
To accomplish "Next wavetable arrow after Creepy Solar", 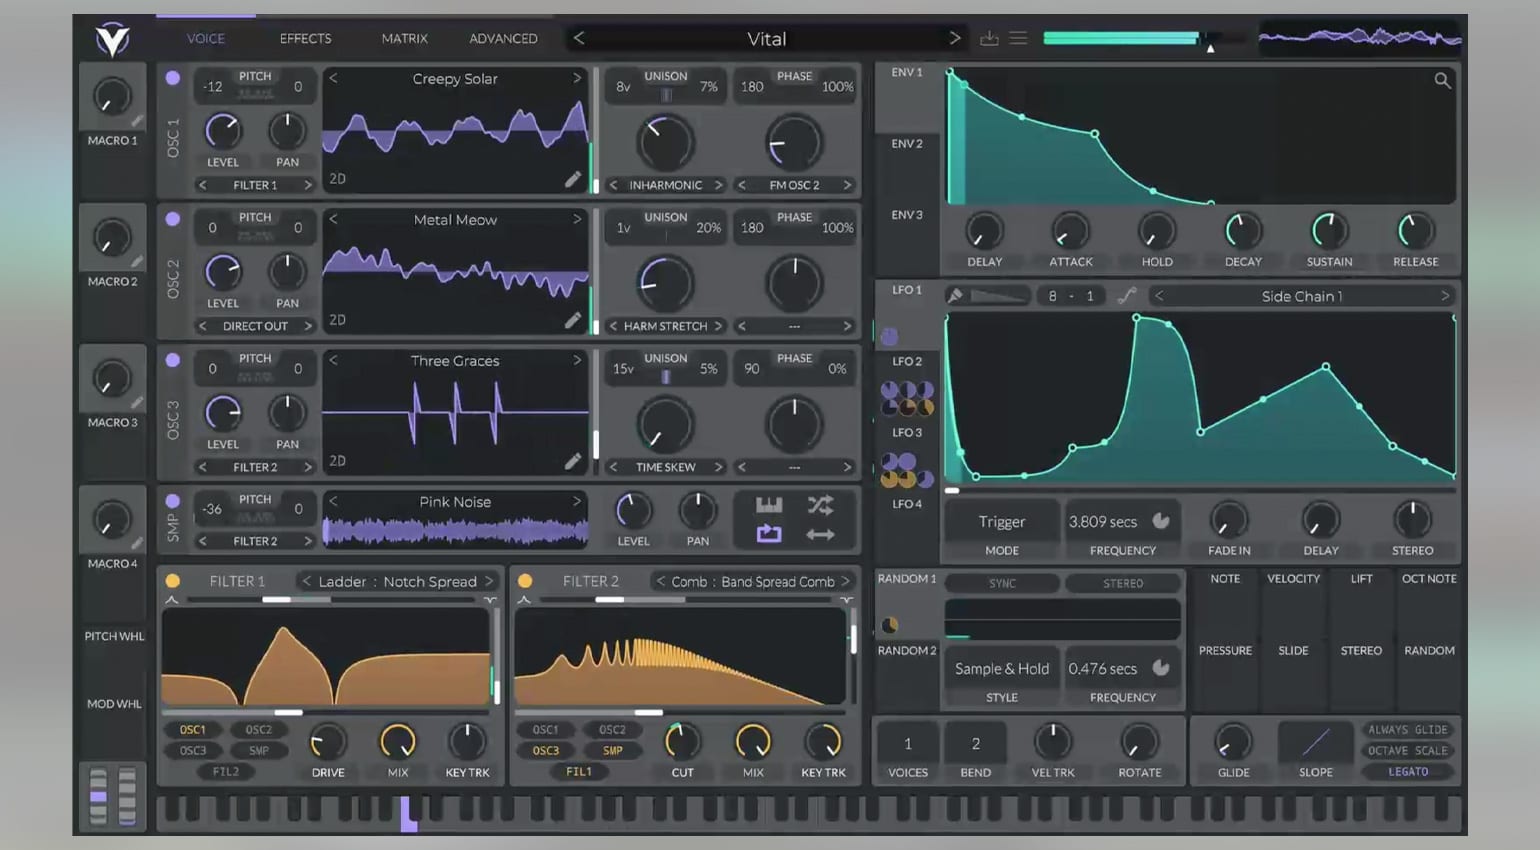I will click(x=577, y=78).
